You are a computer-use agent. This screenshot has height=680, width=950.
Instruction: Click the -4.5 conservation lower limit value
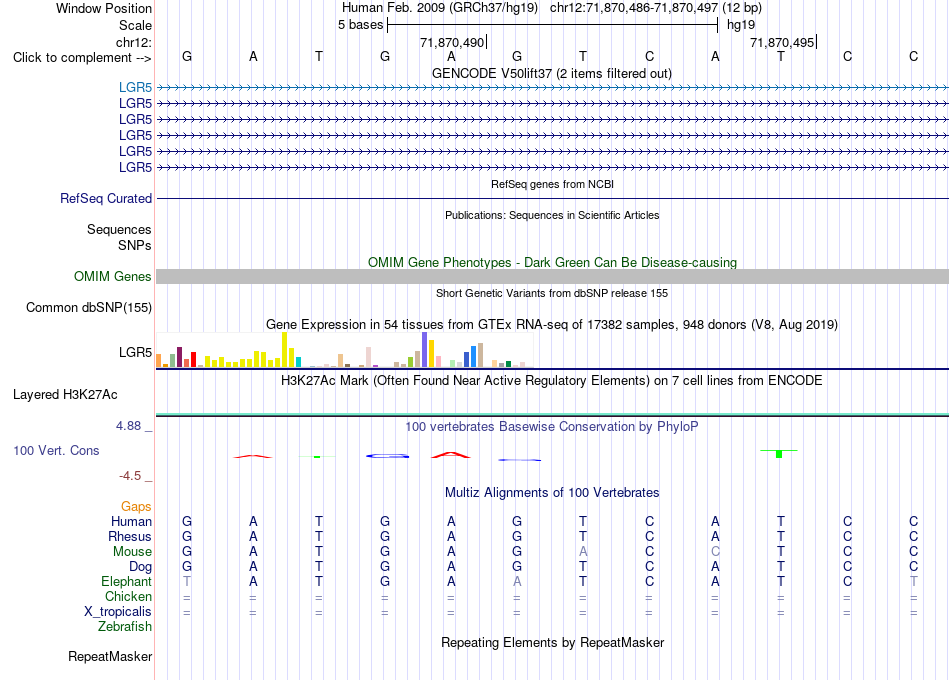[130, 476]
